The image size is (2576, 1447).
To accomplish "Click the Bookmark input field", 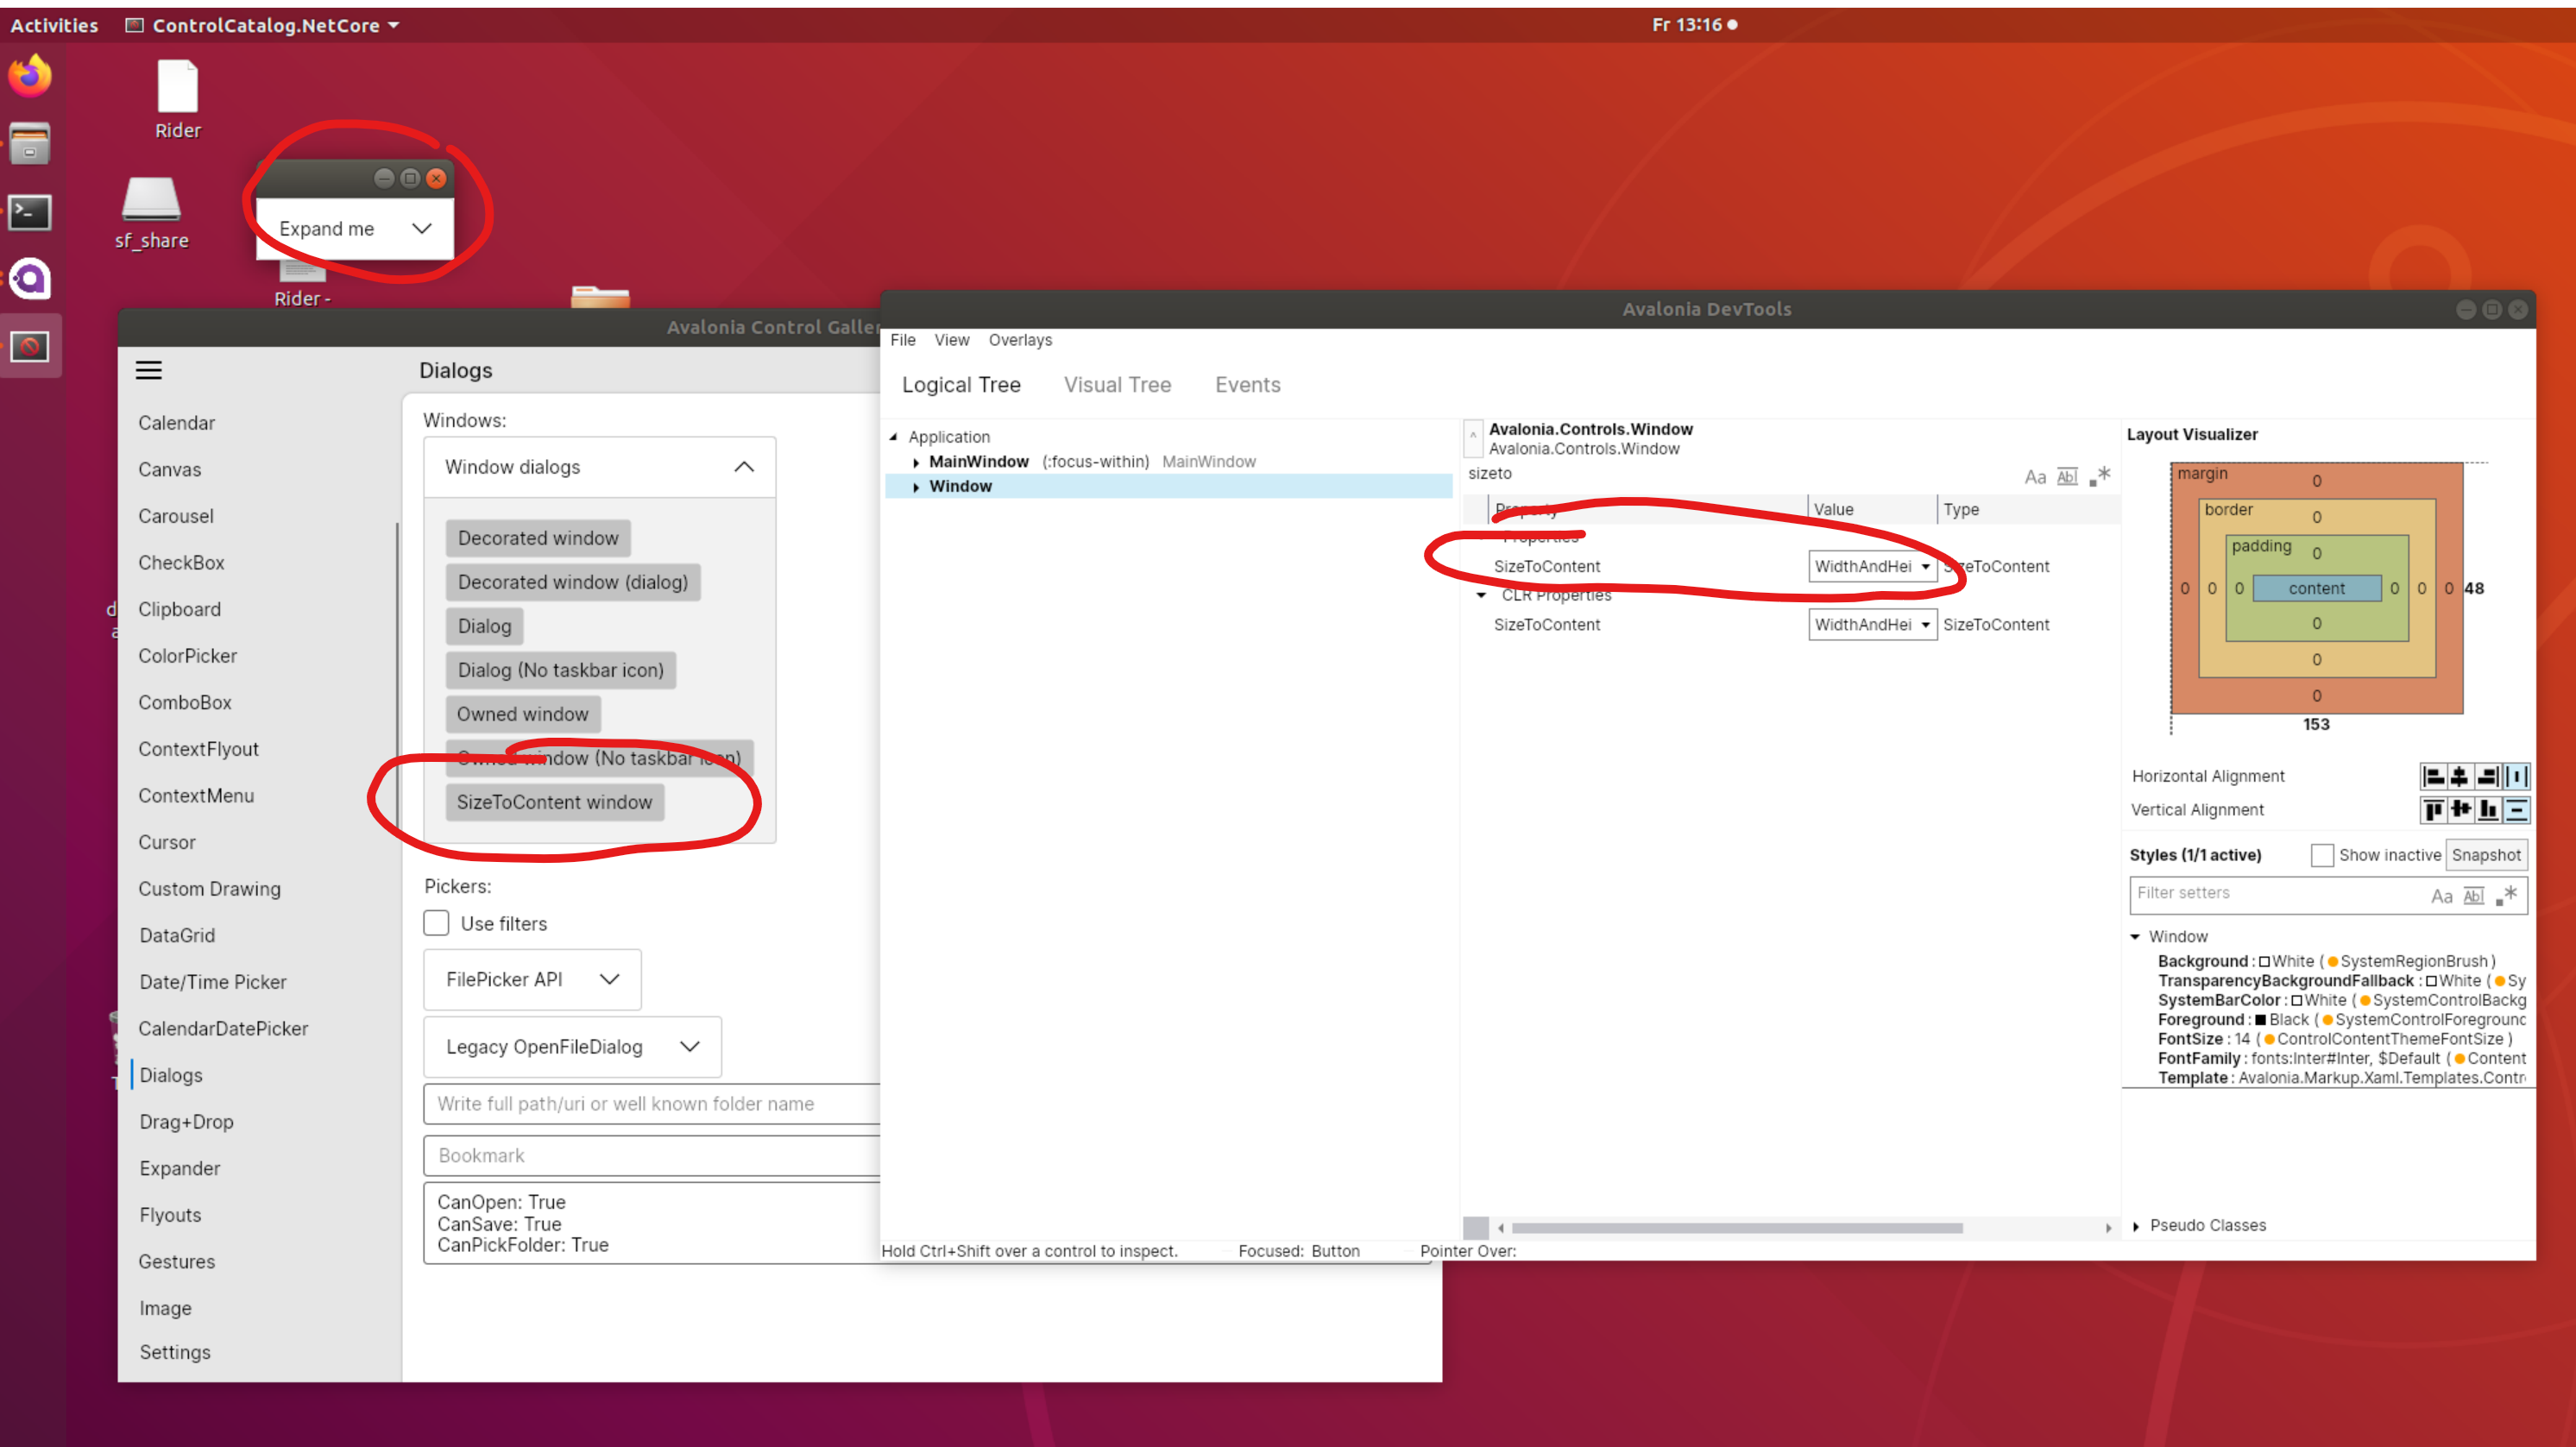I will pos(650,1155).
